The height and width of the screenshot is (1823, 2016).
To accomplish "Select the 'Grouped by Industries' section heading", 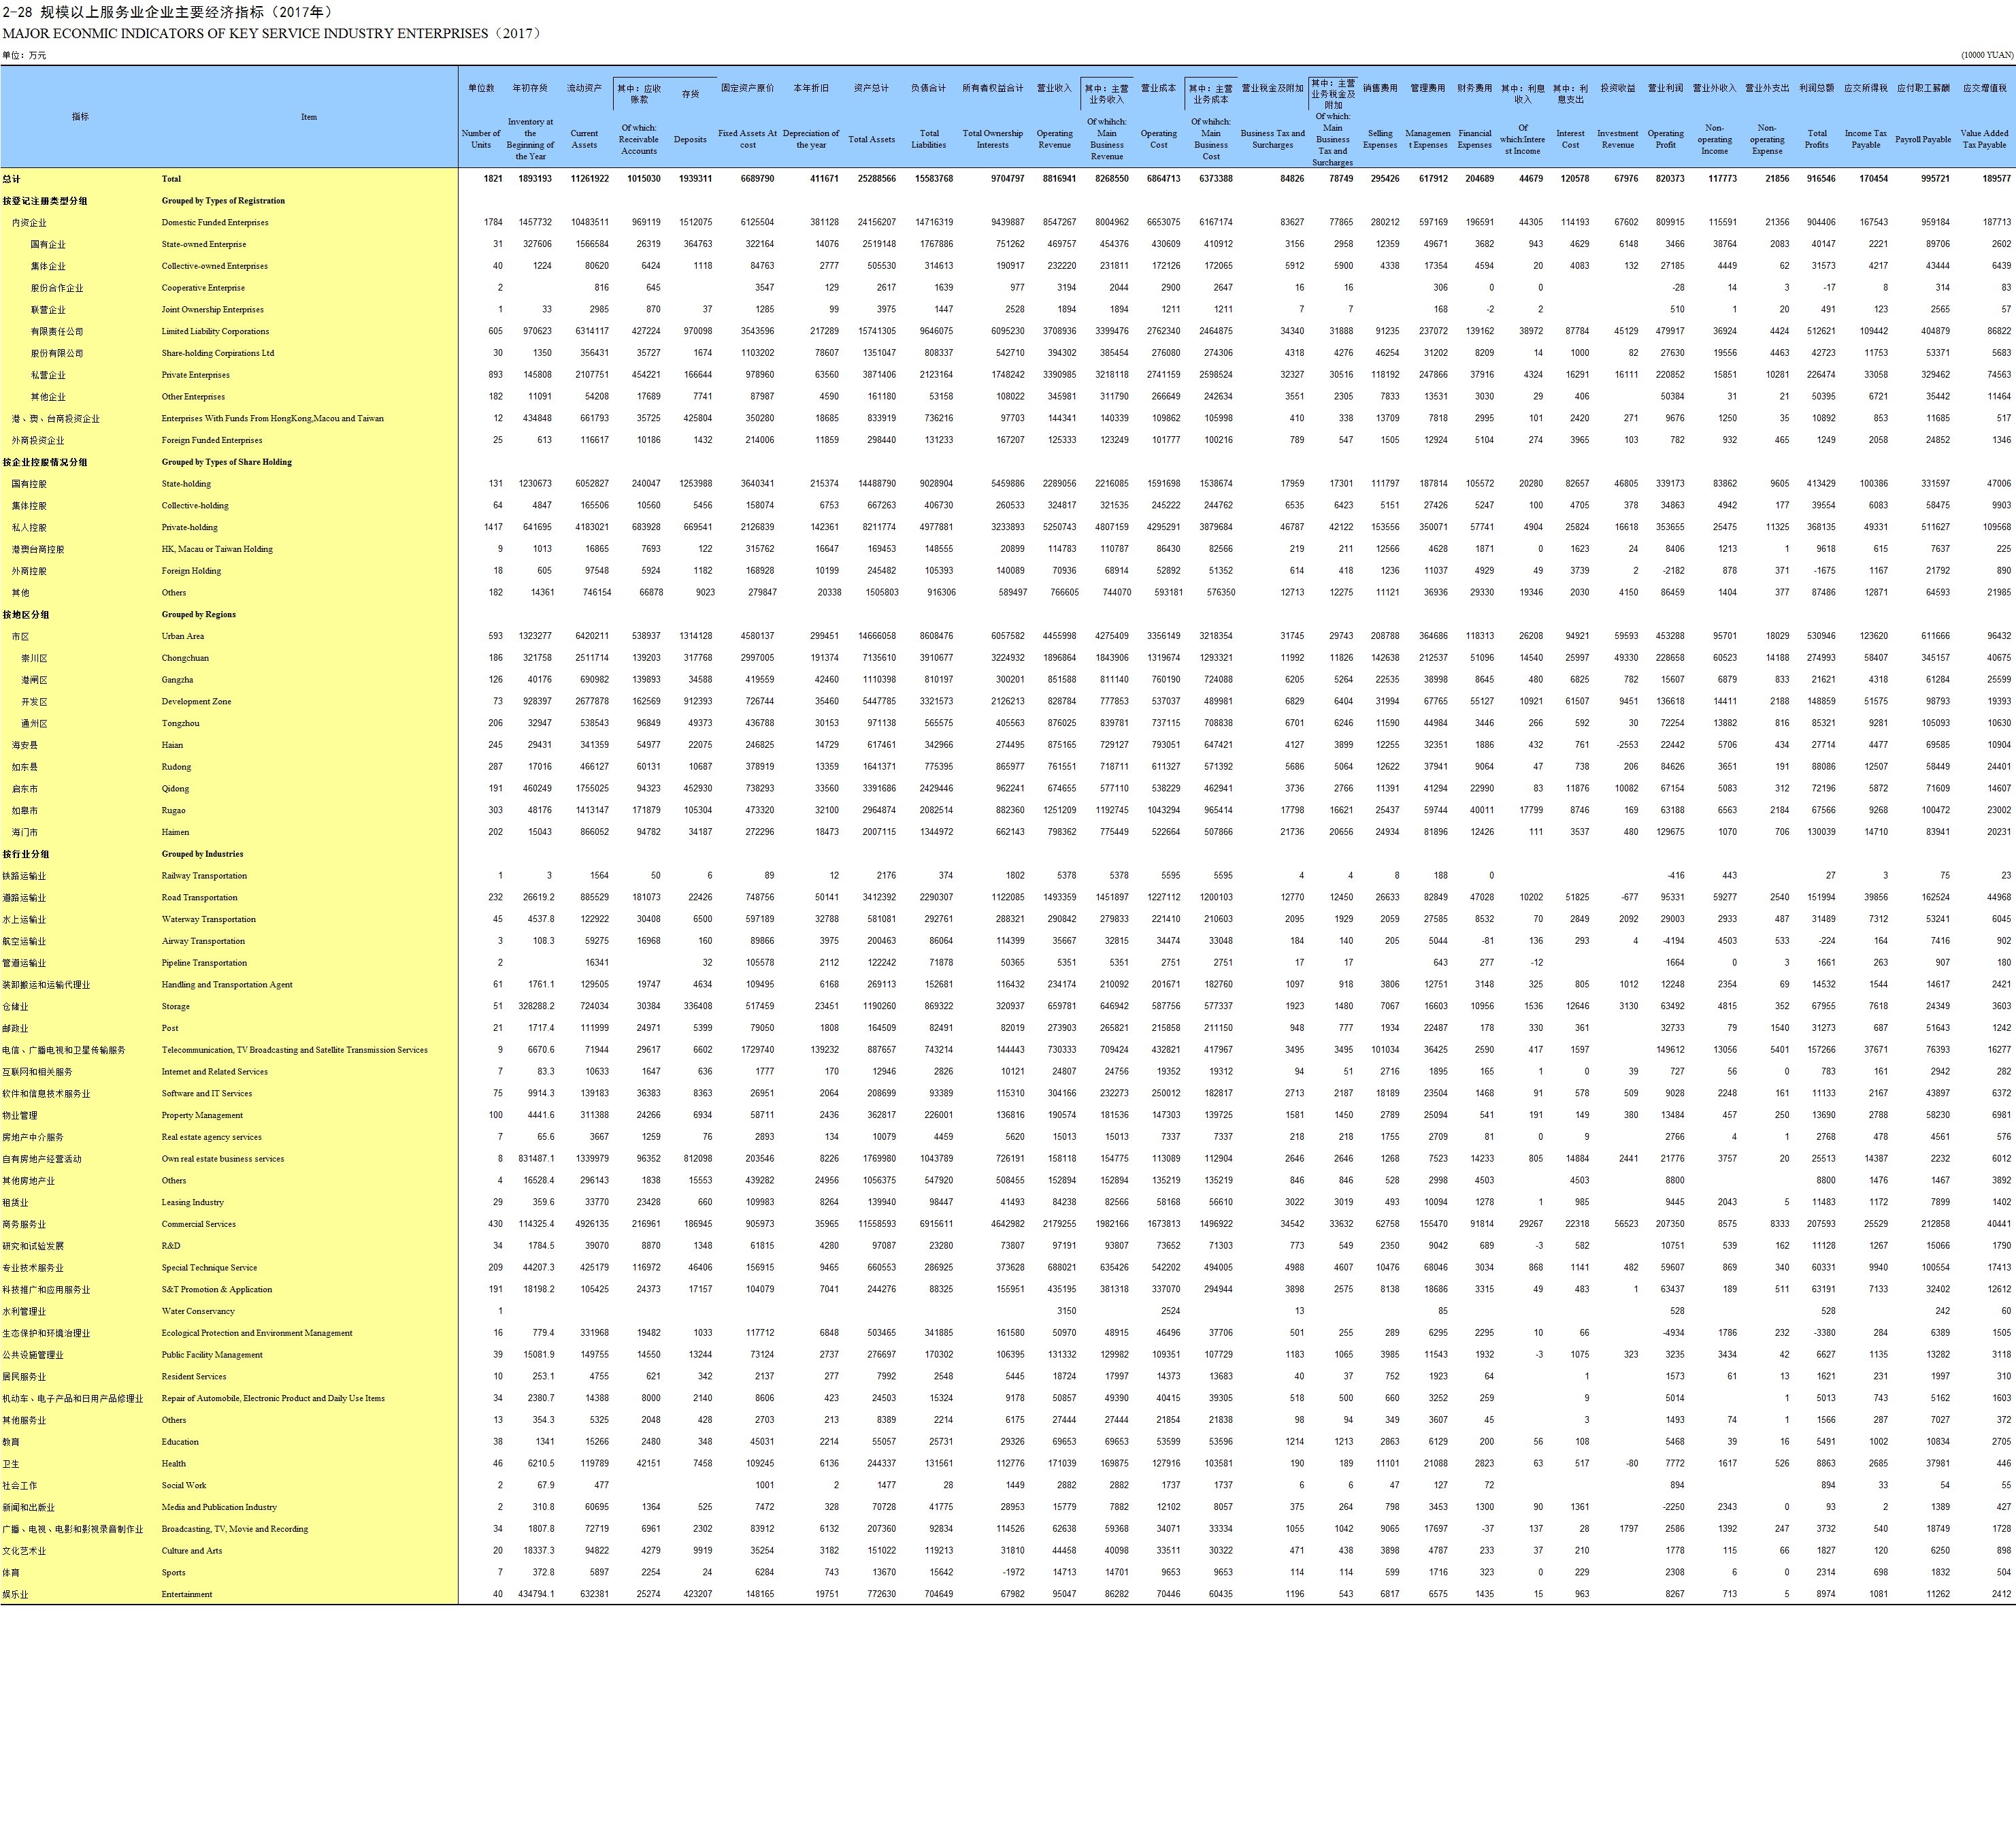I will tap(203, 854).
